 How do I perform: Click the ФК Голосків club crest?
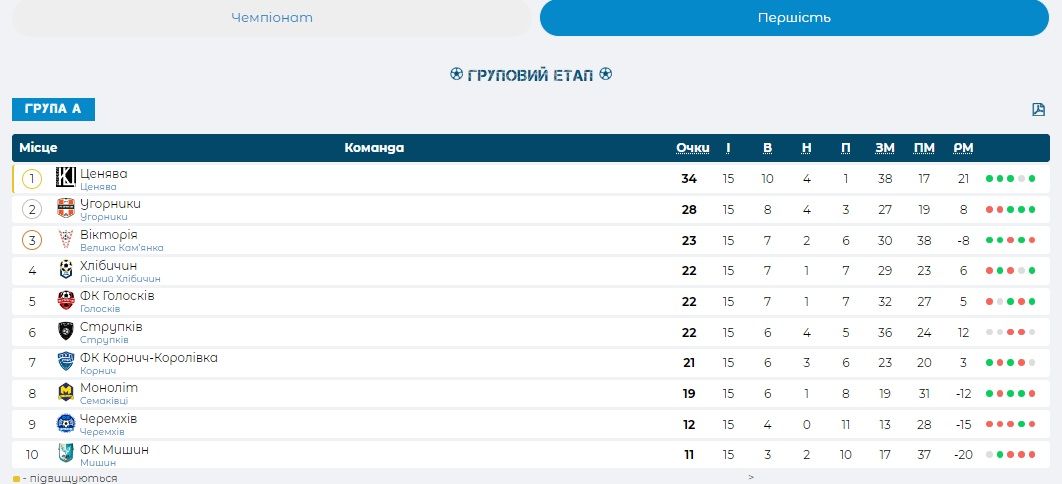[x=66, y=300]
